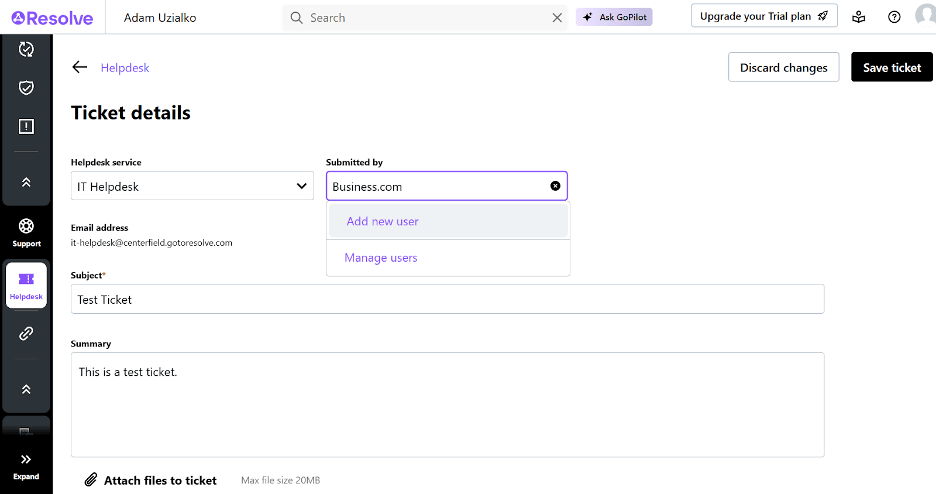Choose Manage users from the dropdown
936x494 pixels.
coord(381,258)
